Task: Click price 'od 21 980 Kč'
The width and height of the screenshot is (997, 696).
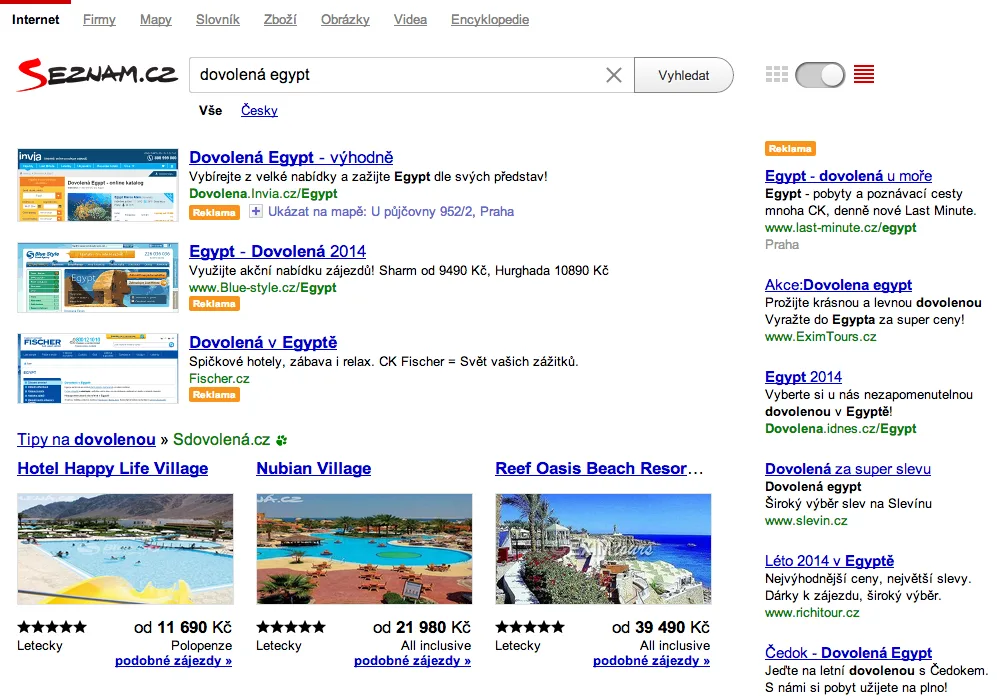Action: (x=422, y=627)
